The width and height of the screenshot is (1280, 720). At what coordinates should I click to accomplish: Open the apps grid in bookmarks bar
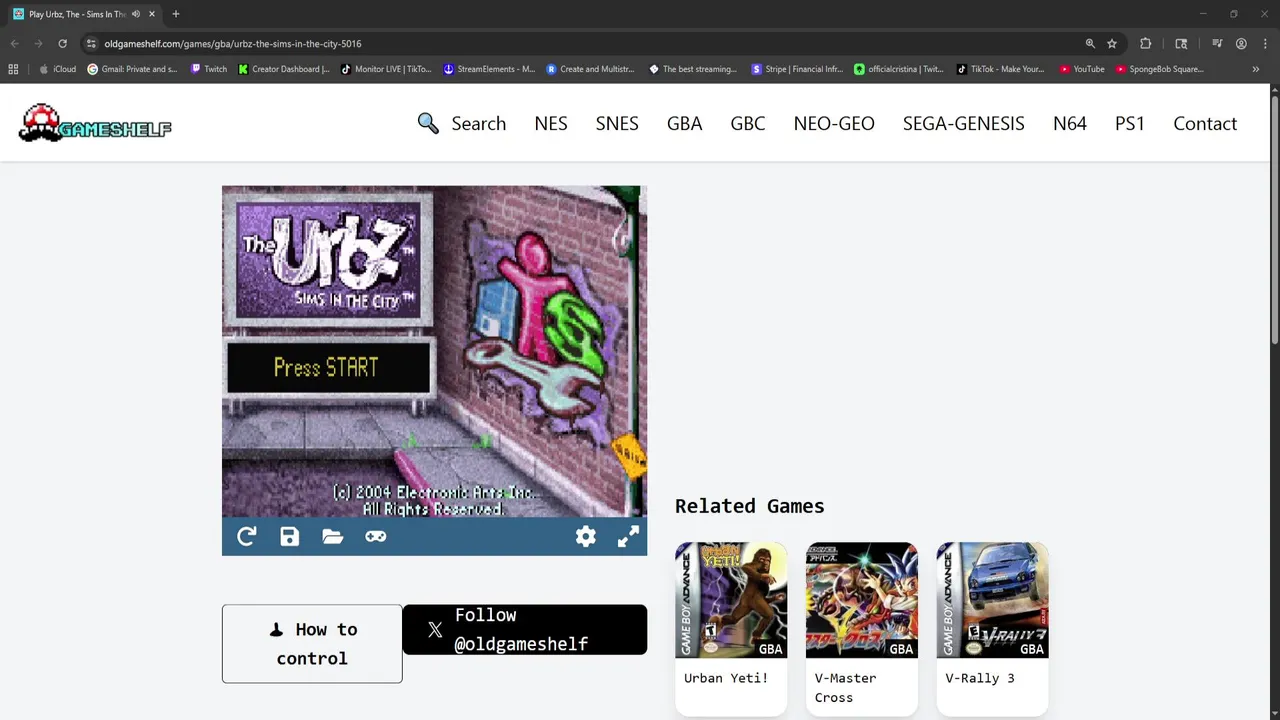(x=13, y=69)
